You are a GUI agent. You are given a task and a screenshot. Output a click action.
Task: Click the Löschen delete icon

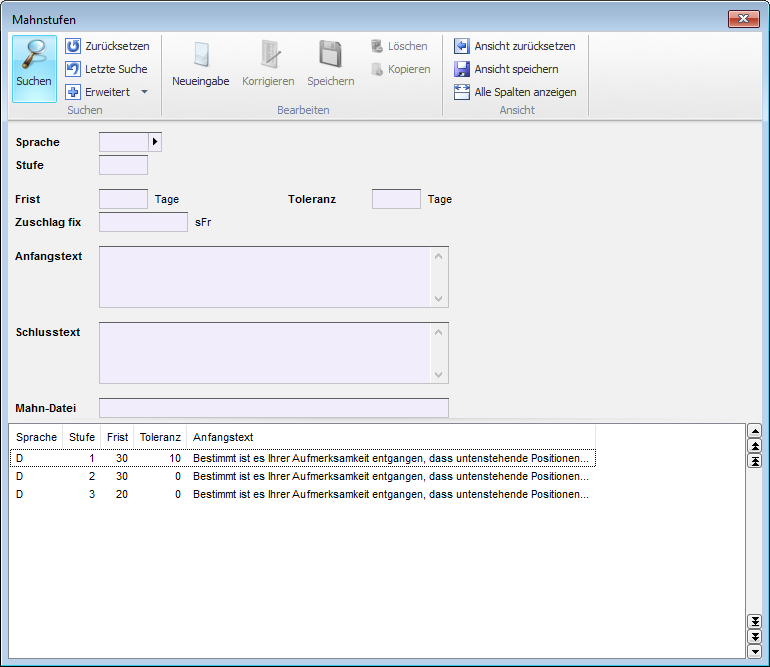pyautogui.click(x=377, y=46)
